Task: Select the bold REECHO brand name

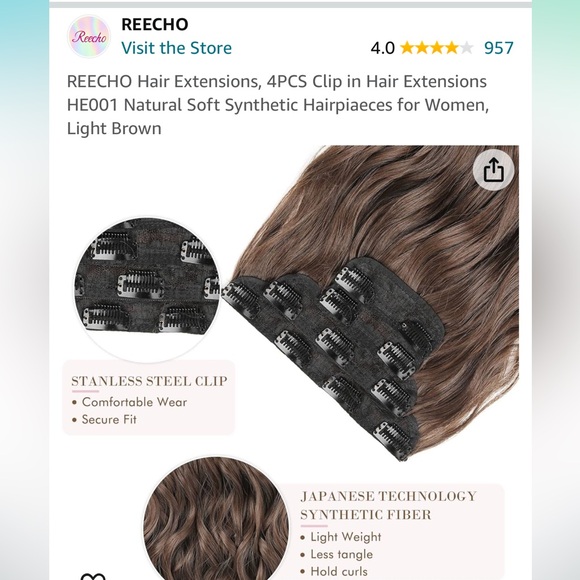Action: pyautogui.click(x=155, y=24)
